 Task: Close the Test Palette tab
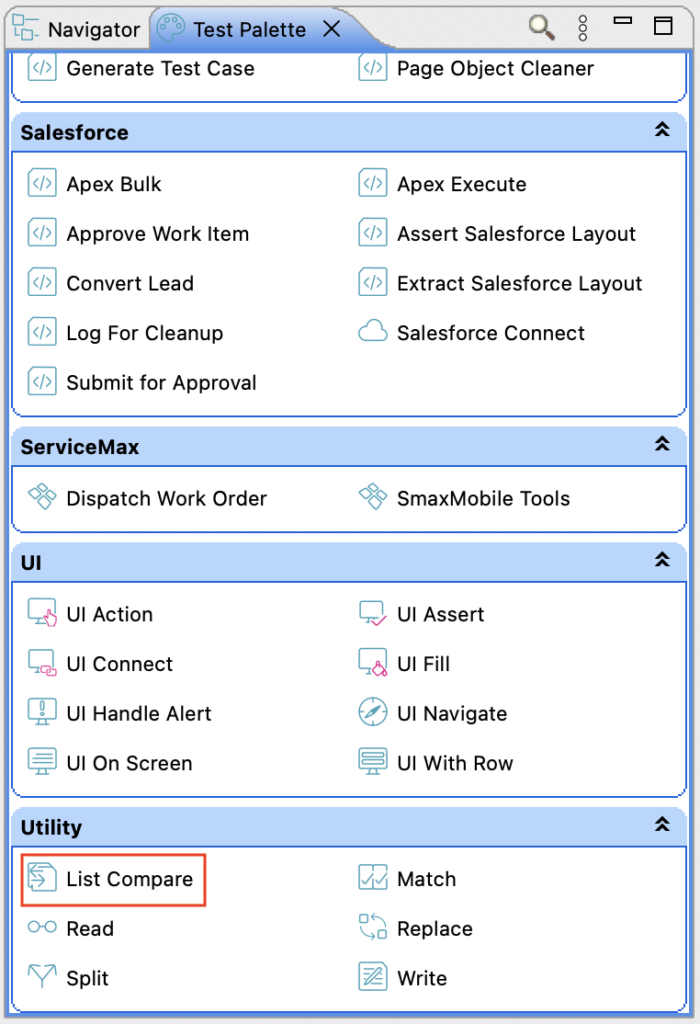pos(331,29)
